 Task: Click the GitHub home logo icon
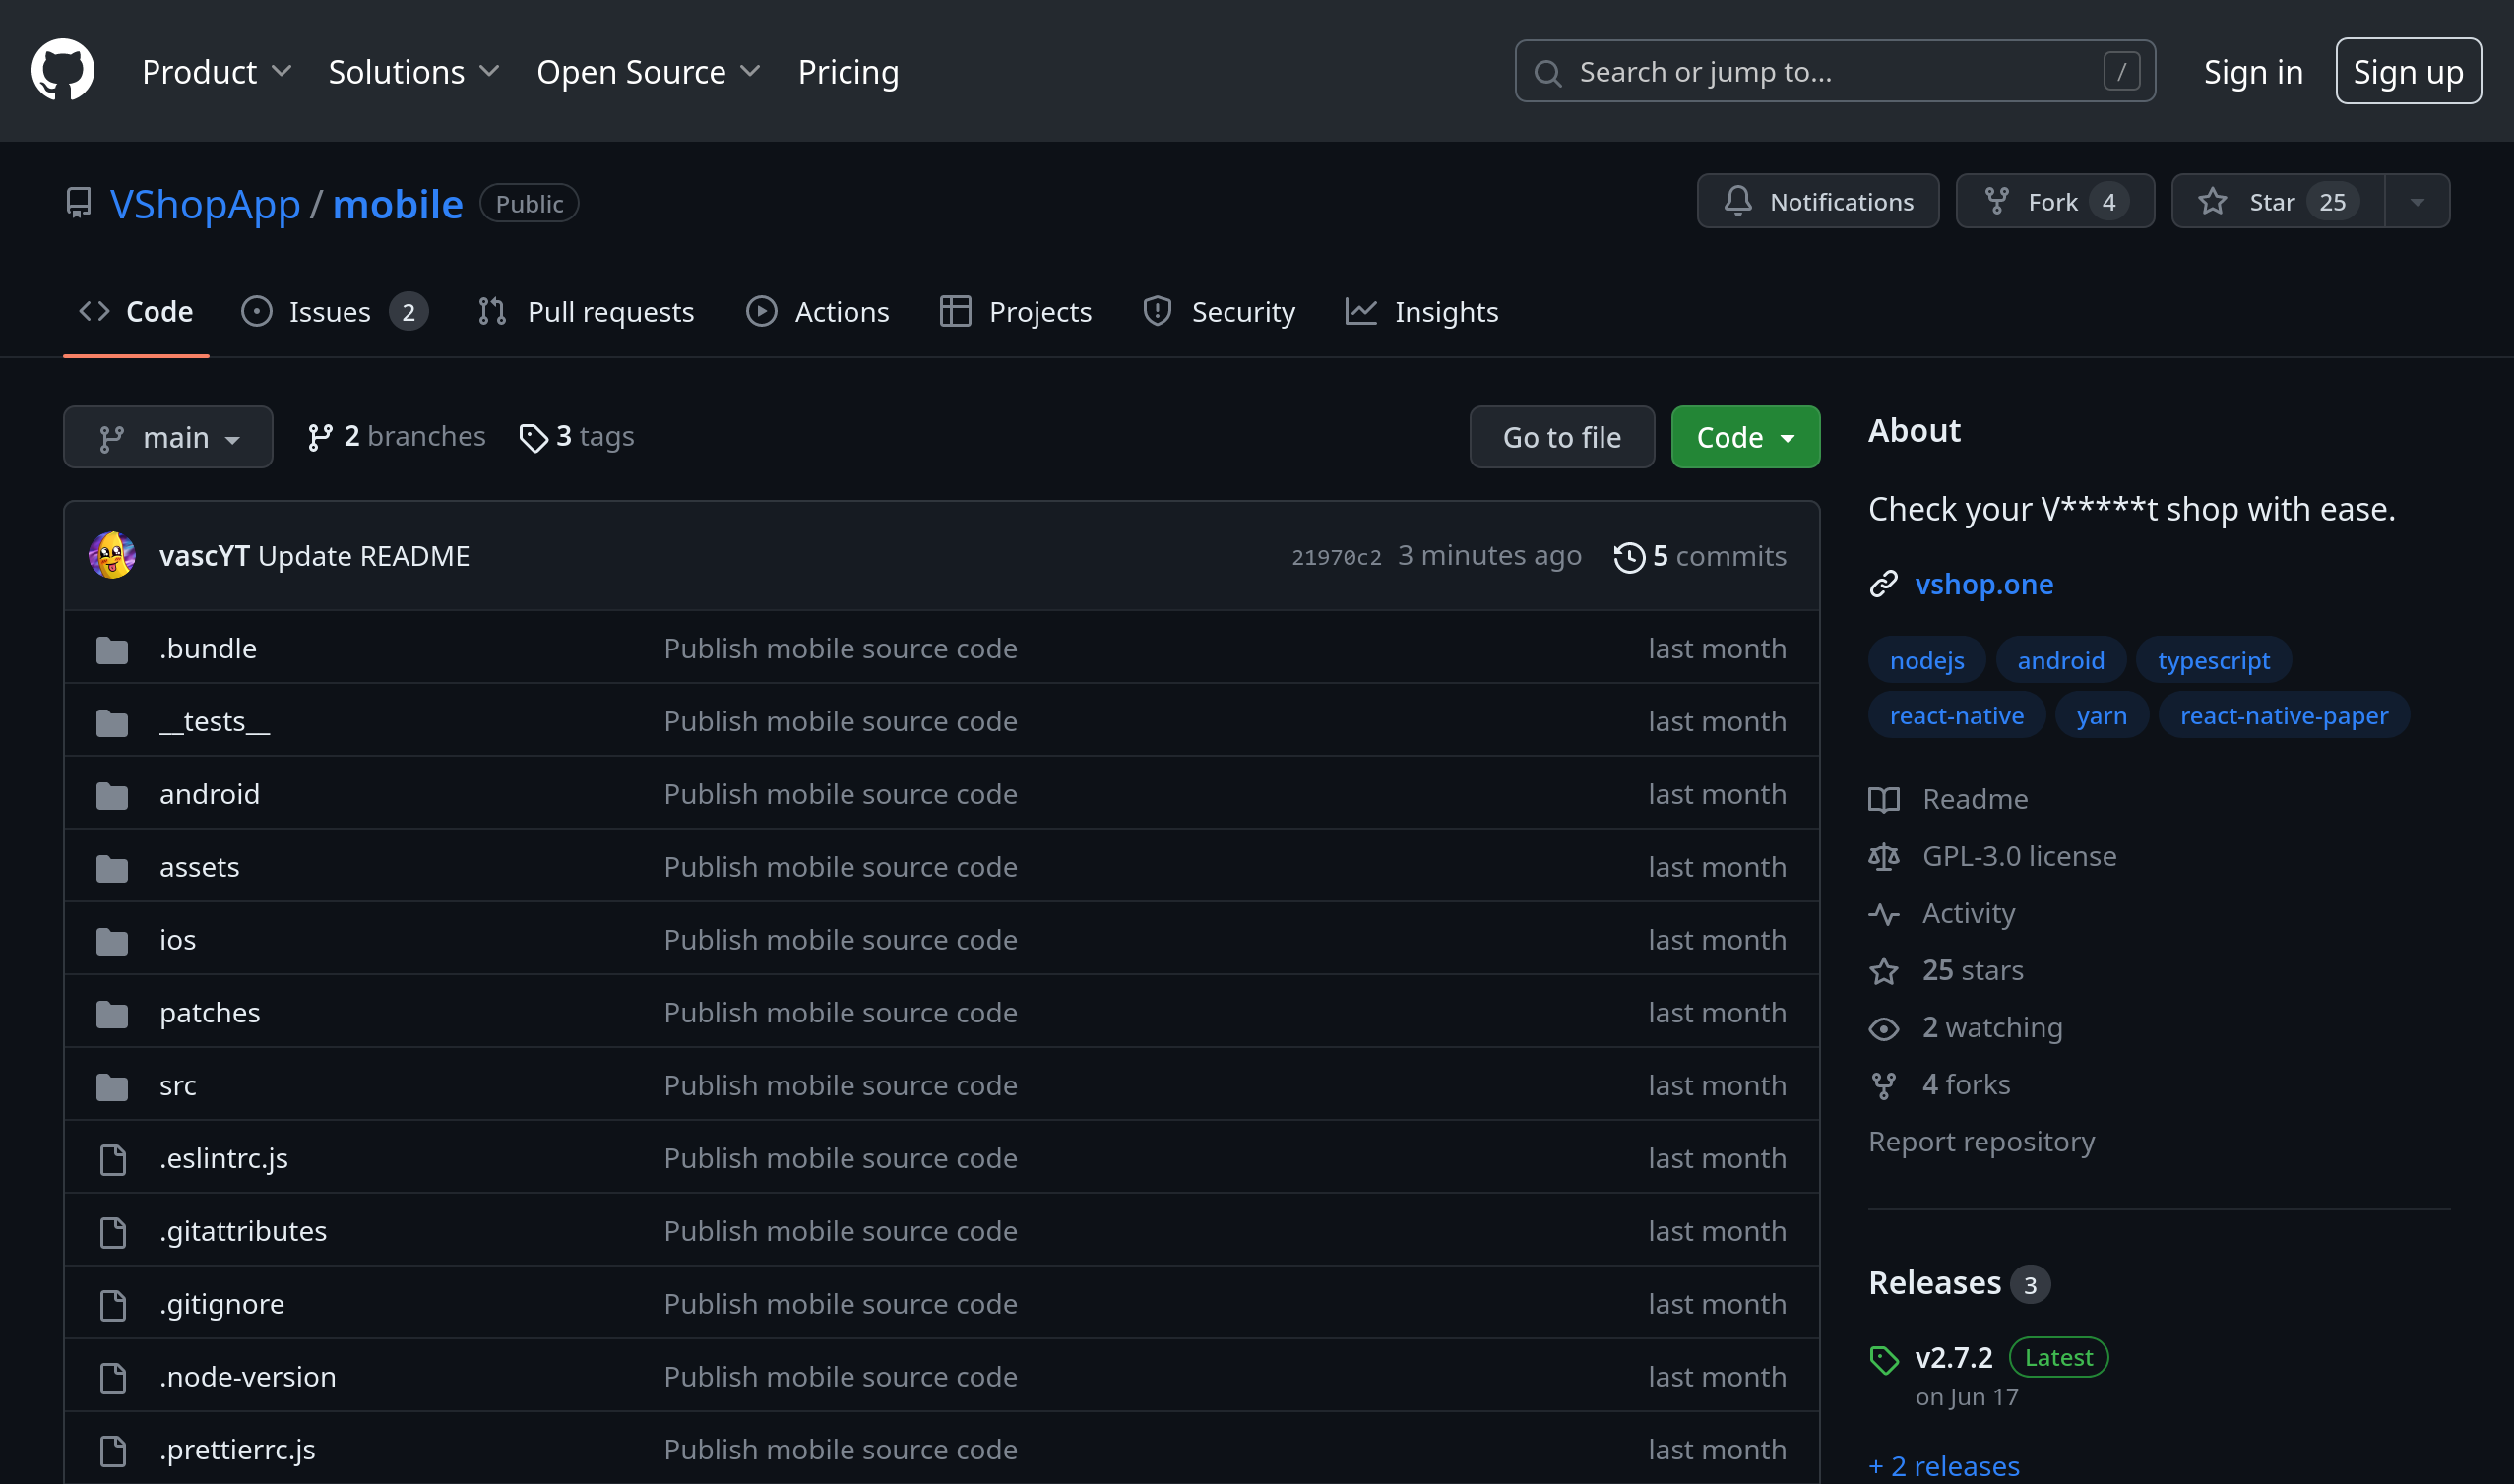(x=64, y=71)
